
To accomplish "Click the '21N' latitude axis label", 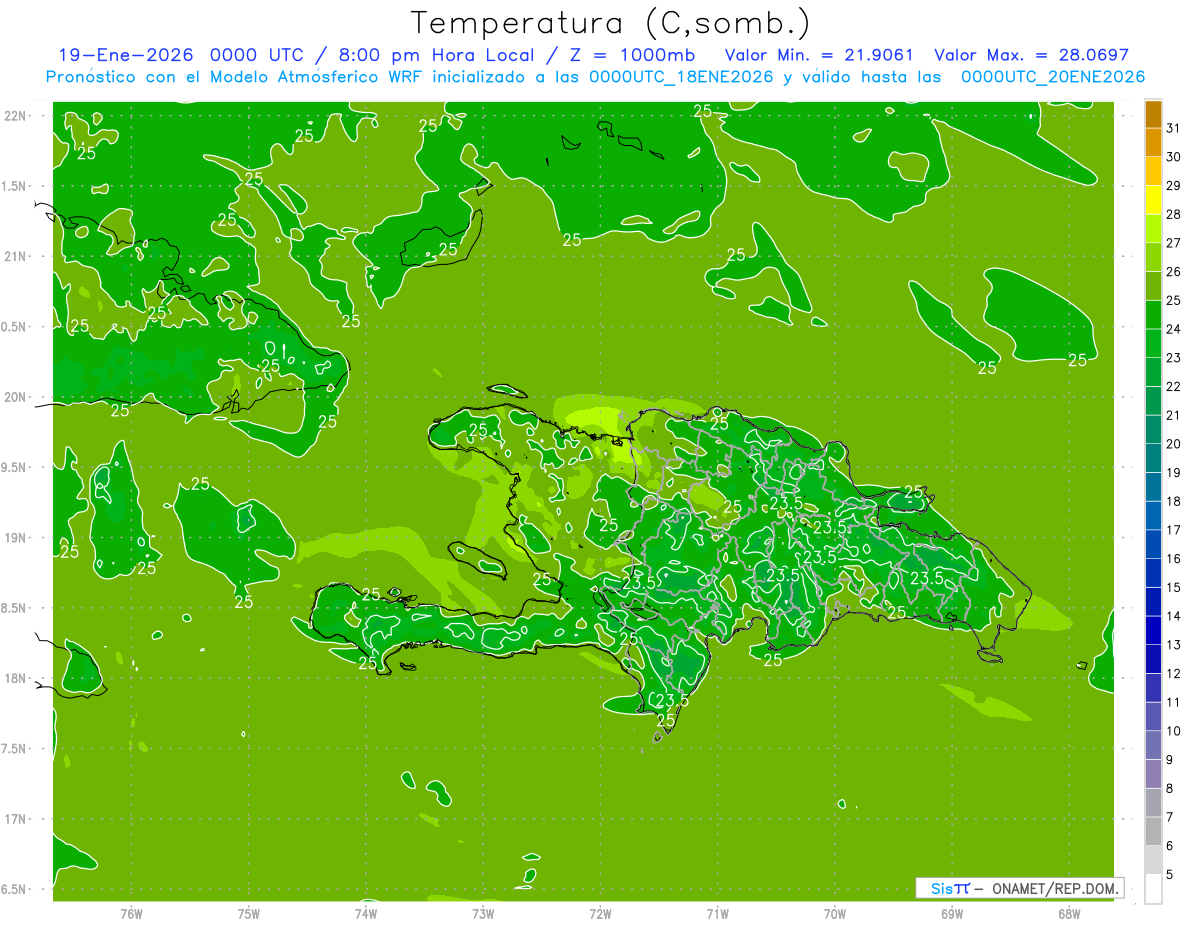I will (x=17, y=256).
